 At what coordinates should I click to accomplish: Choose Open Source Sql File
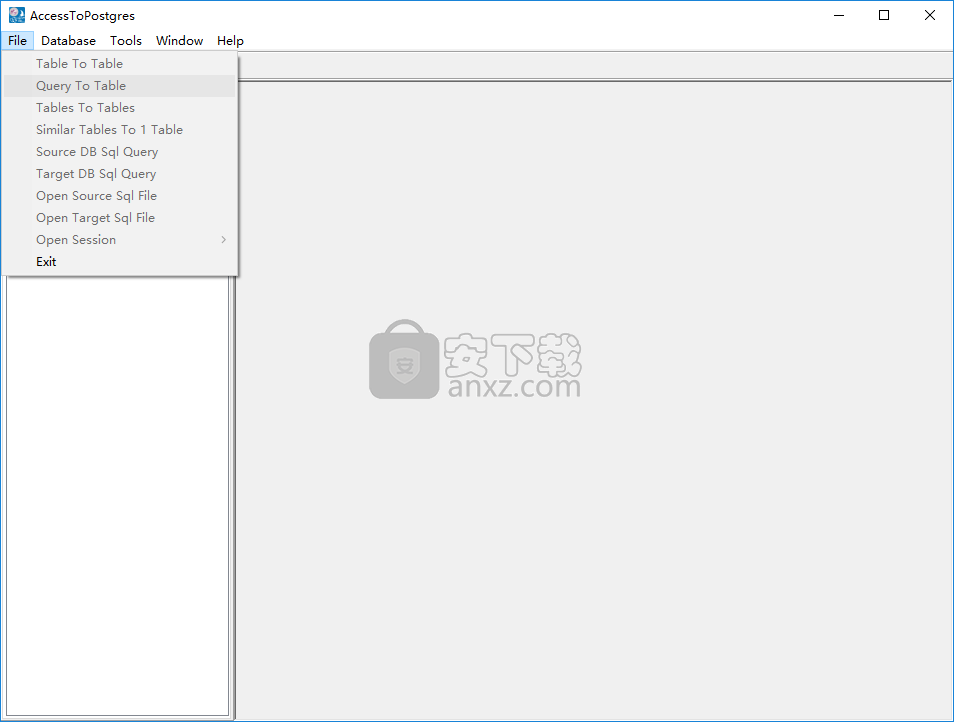point(119,196)
